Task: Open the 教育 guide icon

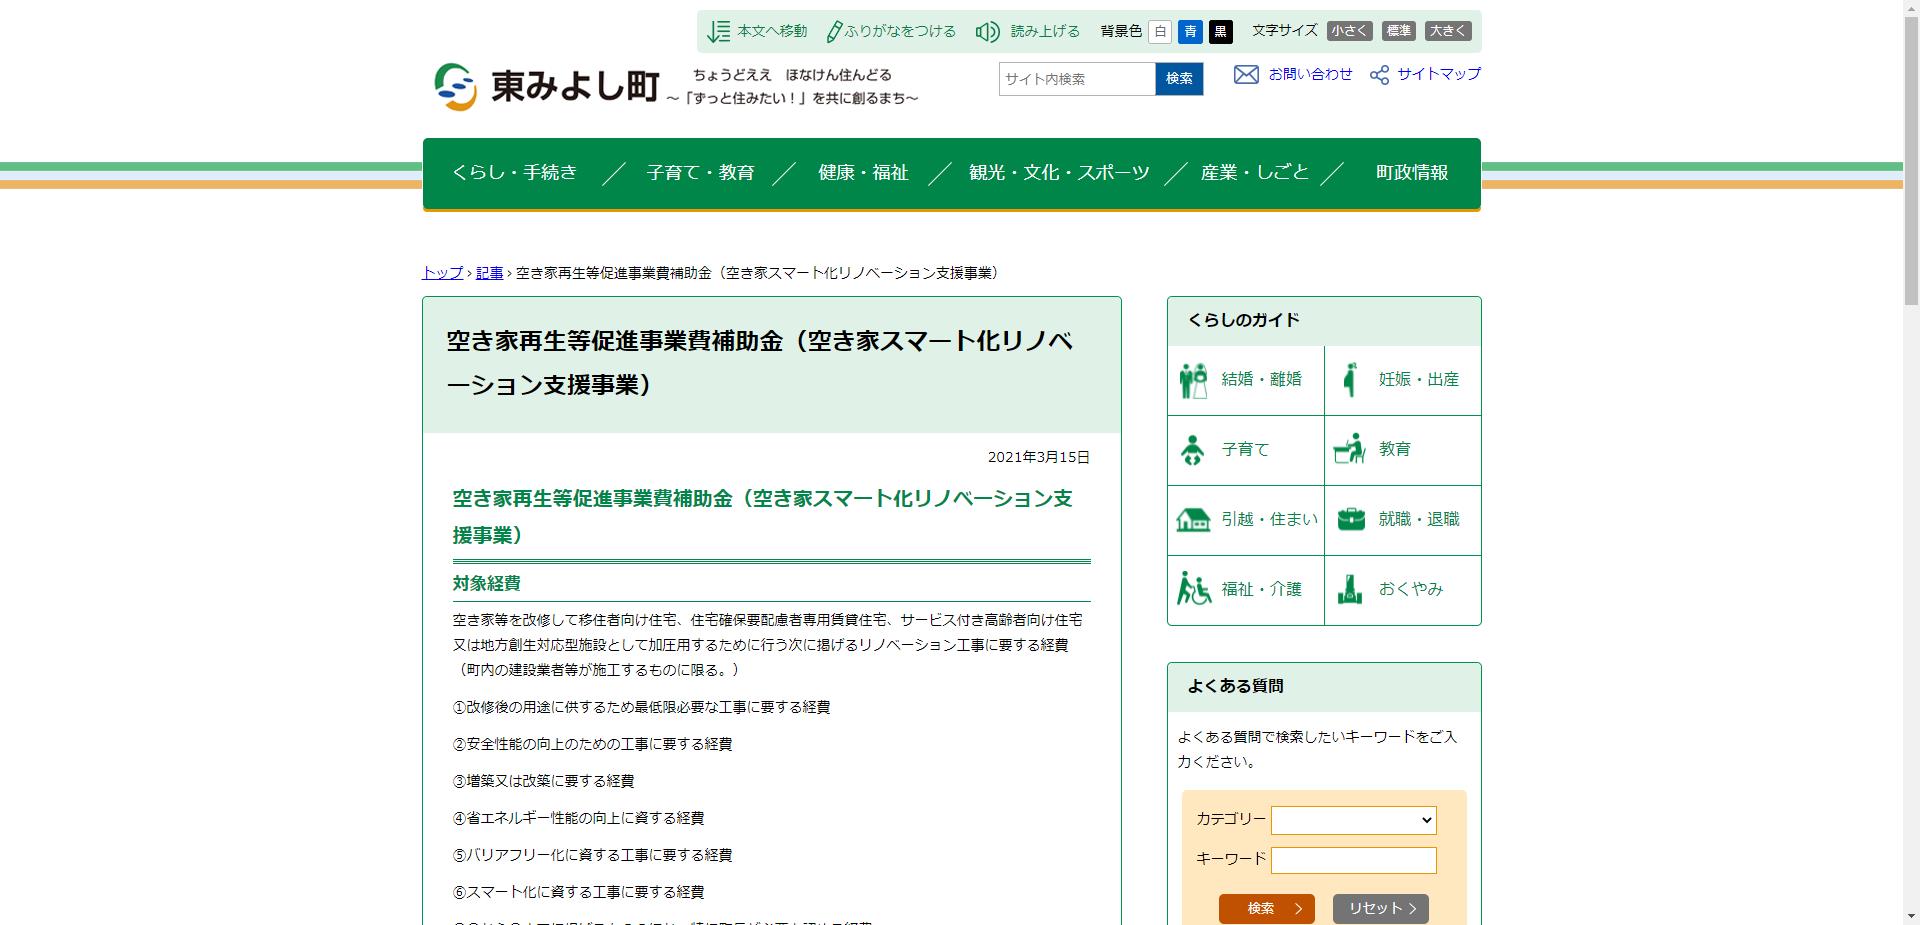Action: [1350, 450]
